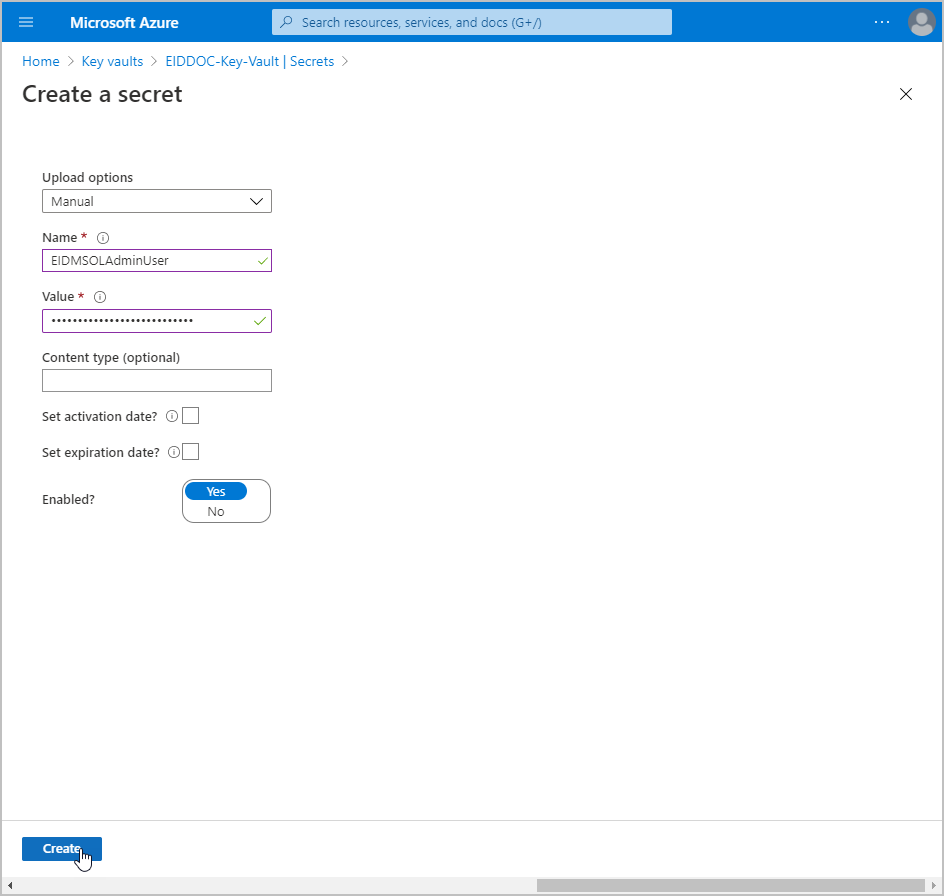The height and width of the screenshot is (896, 944).
Task: Open the top bar ellipsis menu
Action: click(881, 22)
